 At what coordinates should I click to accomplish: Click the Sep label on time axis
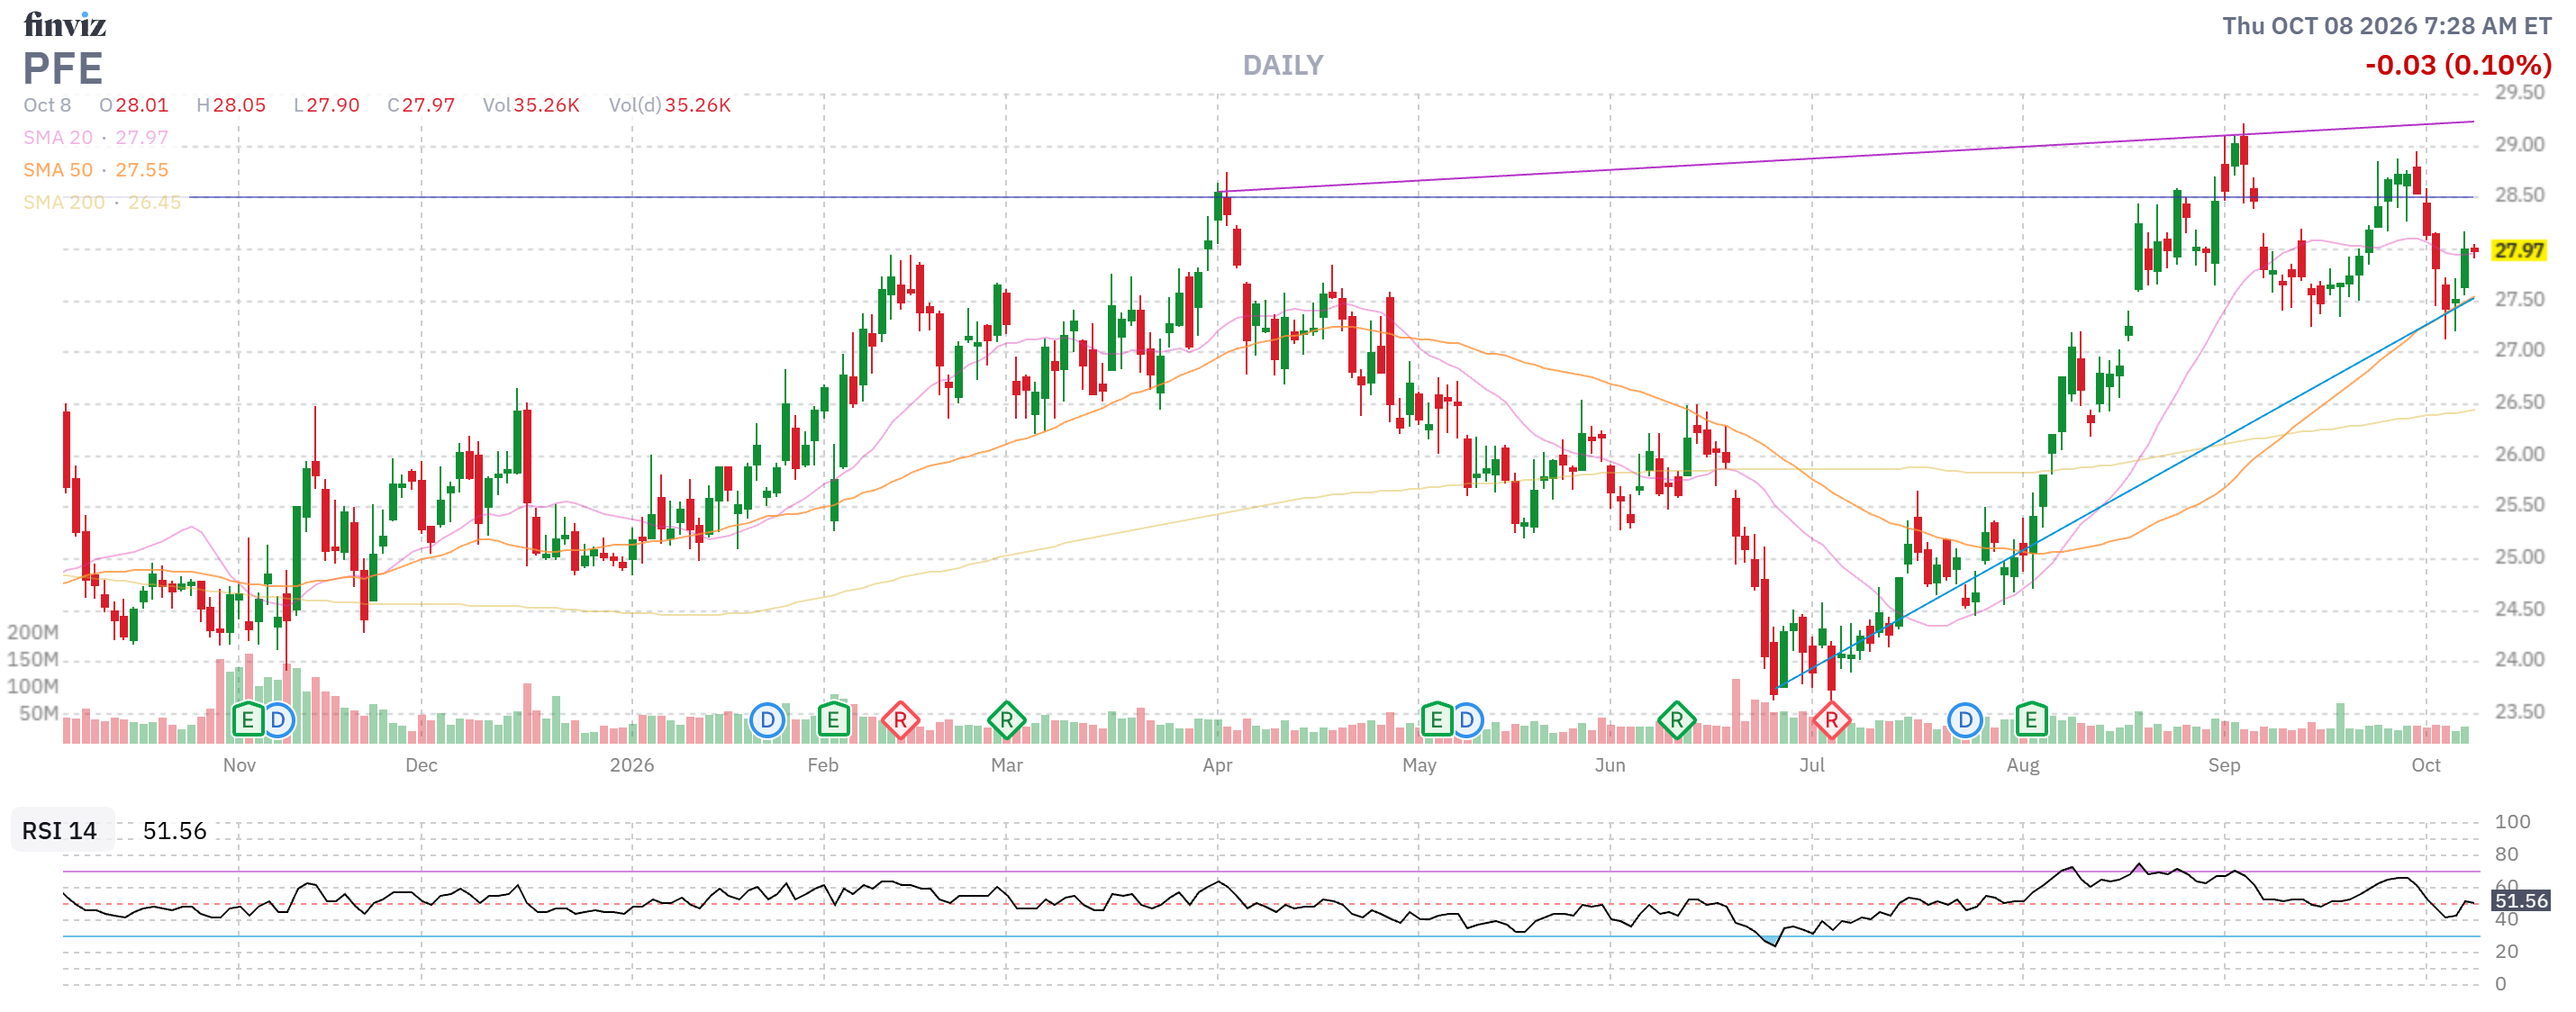tap(2224, 765)
